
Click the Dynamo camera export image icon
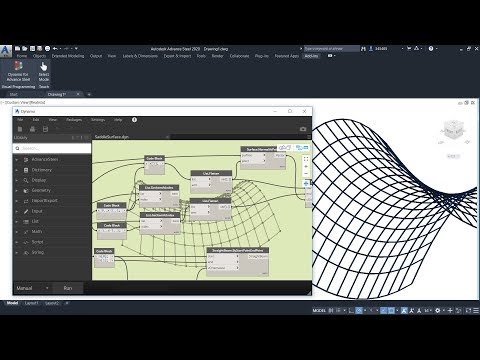tap(303, 129)
